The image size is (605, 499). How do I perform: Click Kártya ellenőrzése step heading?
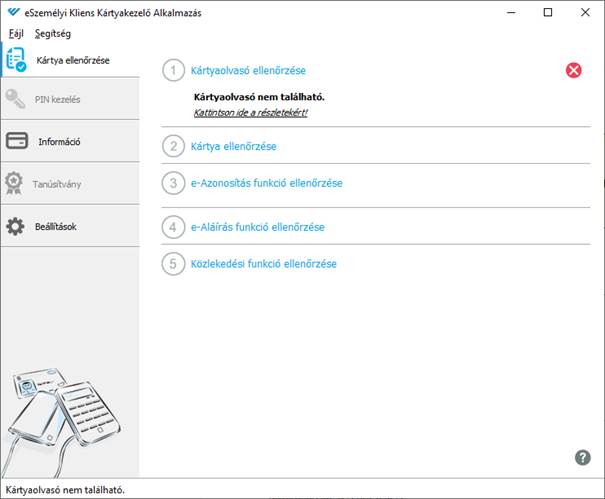click(233, 147)
